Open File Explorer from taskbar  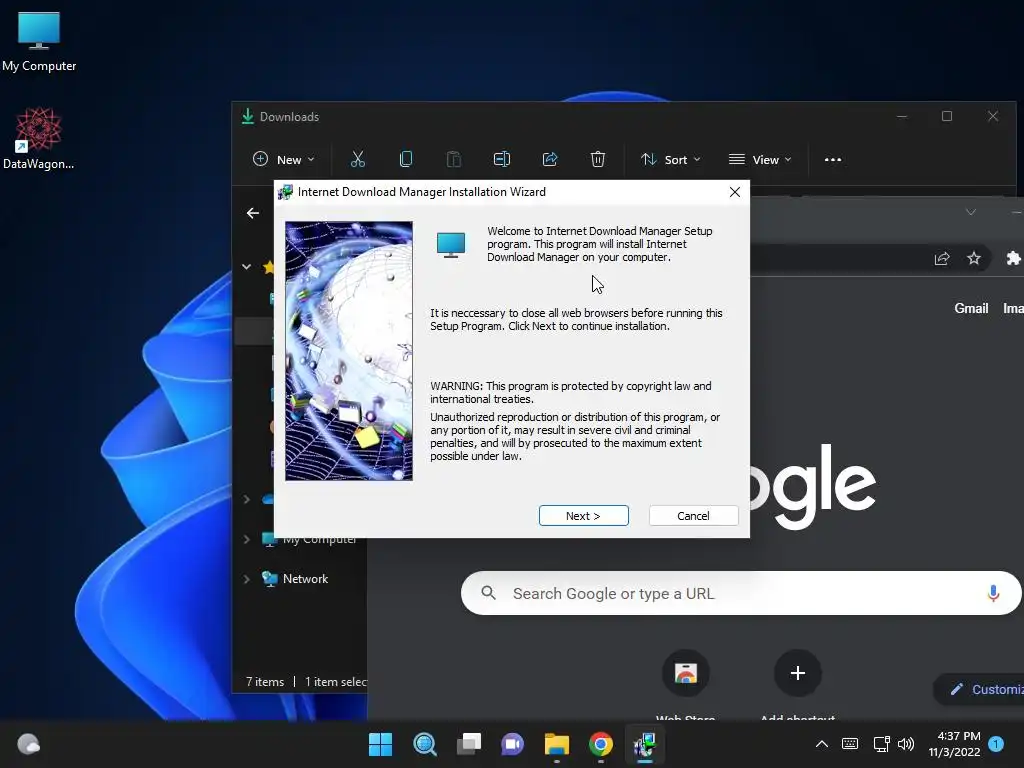(557, 744)
